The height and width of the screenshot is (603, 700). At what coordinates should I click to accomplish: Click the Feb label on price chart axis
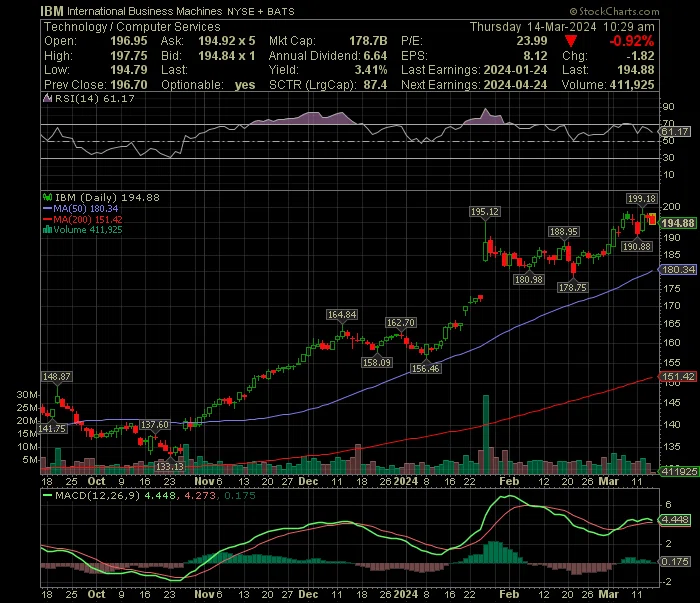click(509, 481)
